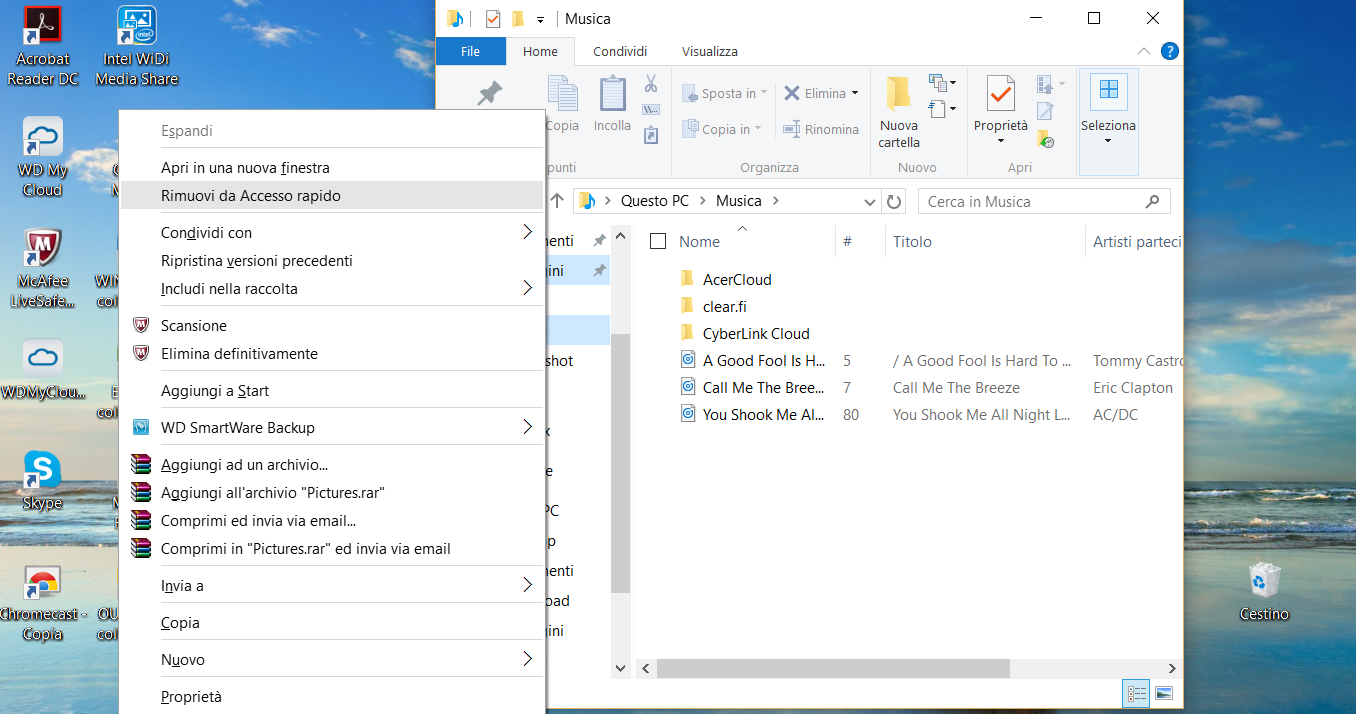The height and width of the screenshot is (714, 1356).
Task: Click the blue Help question mark button
Action: point(1170,51)
